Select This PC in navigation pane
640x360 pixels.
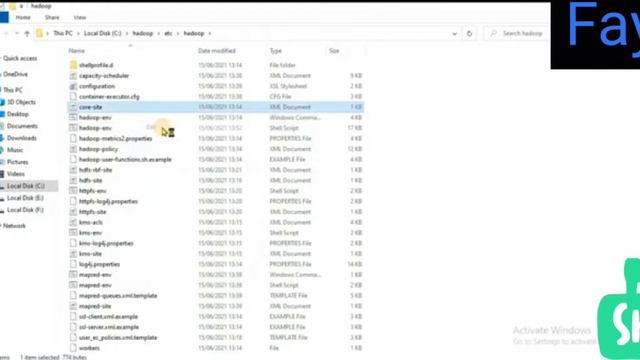coord(13,90)
